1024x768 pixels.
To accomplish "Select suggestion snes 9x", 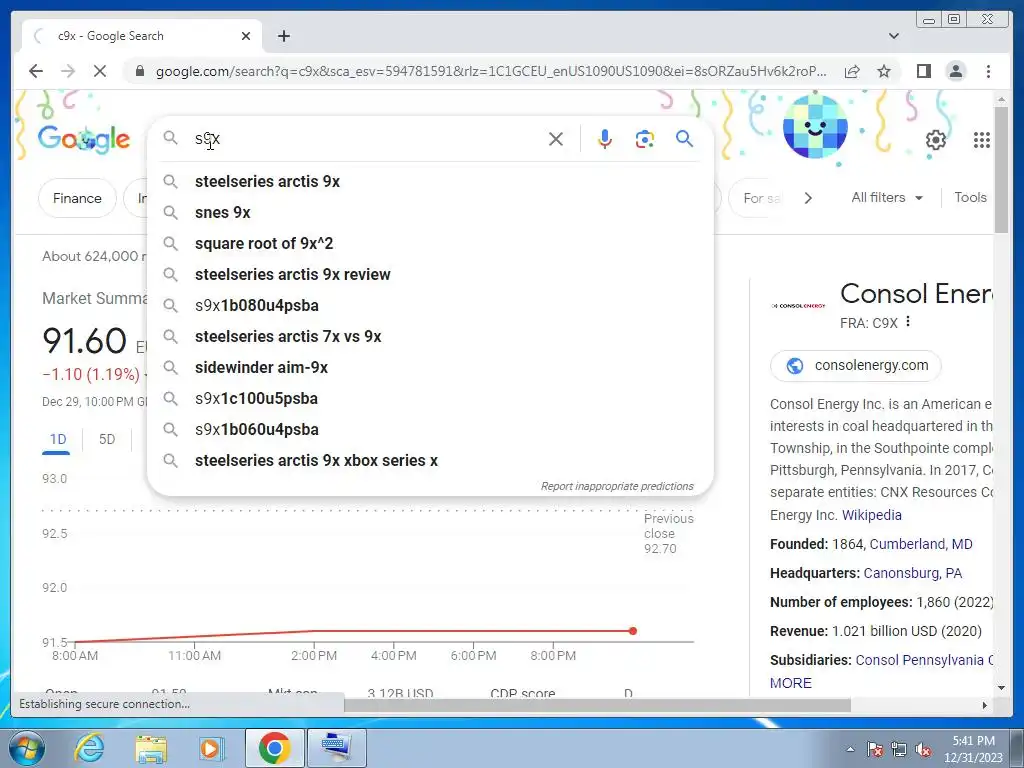I will (x=430, y=212).
